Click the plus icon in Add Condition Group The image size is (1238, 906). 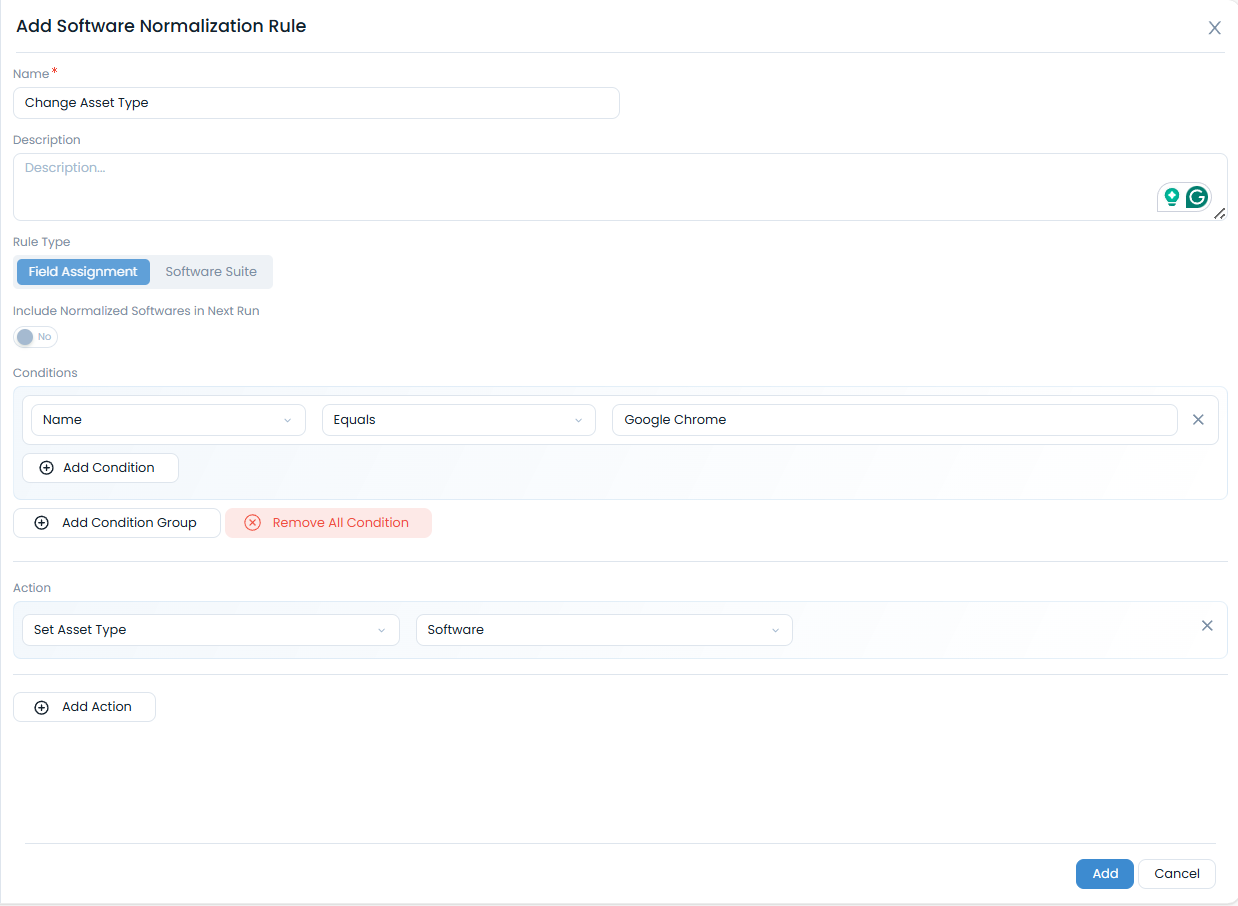point(41,523)
